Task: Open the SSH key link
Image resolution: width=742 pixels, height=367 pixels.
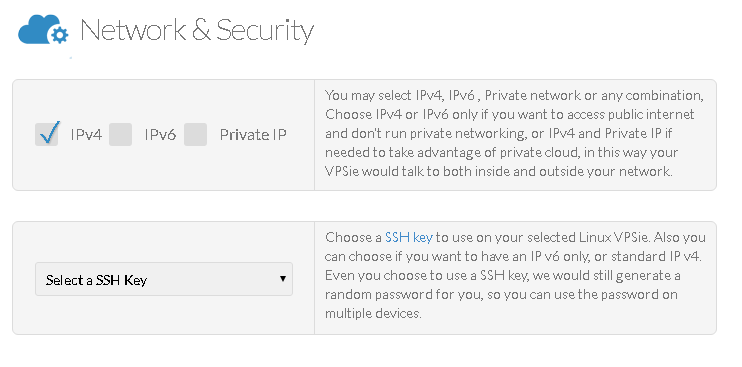Action: click(409, 237)
